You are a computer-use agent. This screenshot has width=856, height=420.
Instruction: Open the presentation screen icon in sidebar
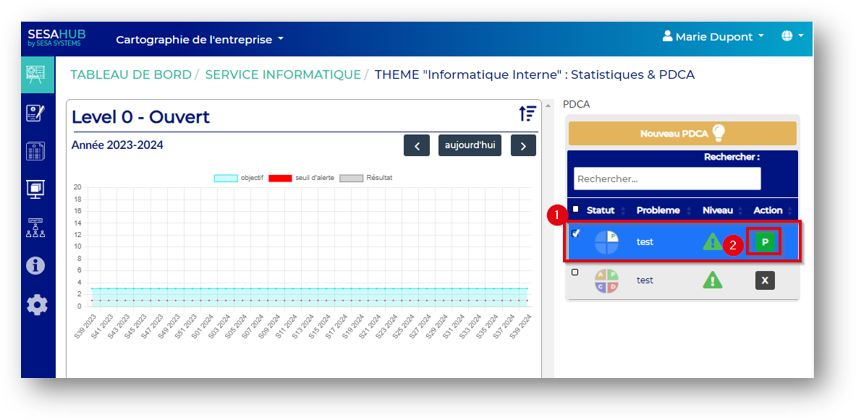click(x=37, y=189)
